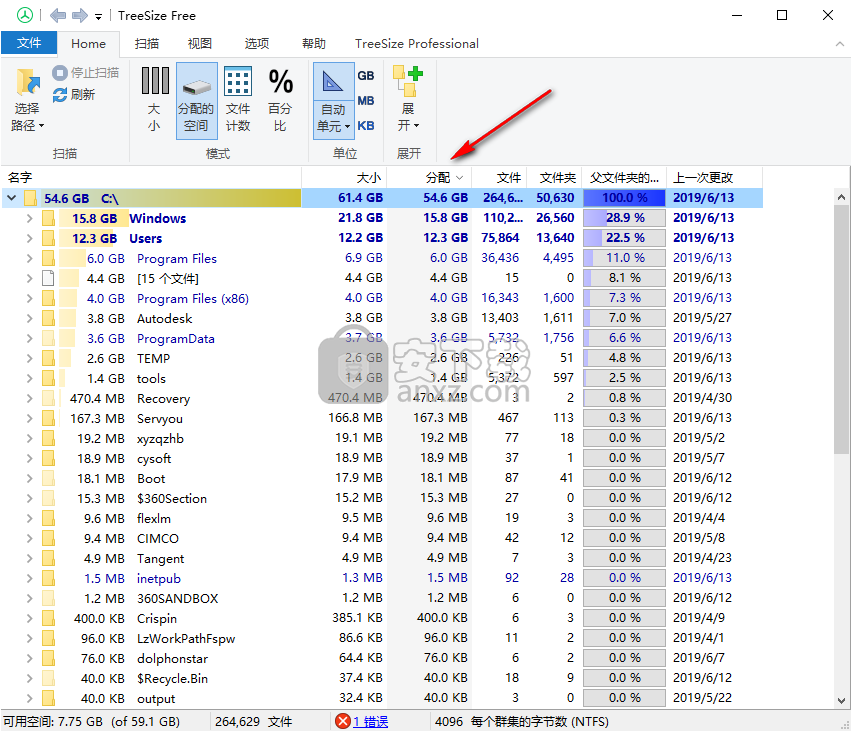
Task: Click the $Recycle.Bin folder icon
Action: (x=48, y=678)
